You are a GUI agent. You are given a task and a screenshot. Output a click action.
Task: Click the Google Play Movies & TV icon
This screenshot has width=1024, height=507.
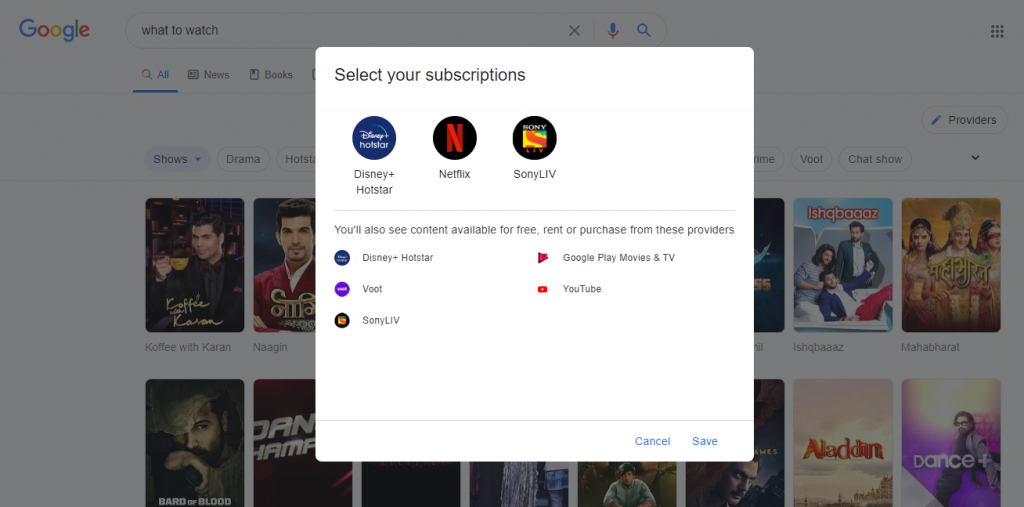[543, 257]
